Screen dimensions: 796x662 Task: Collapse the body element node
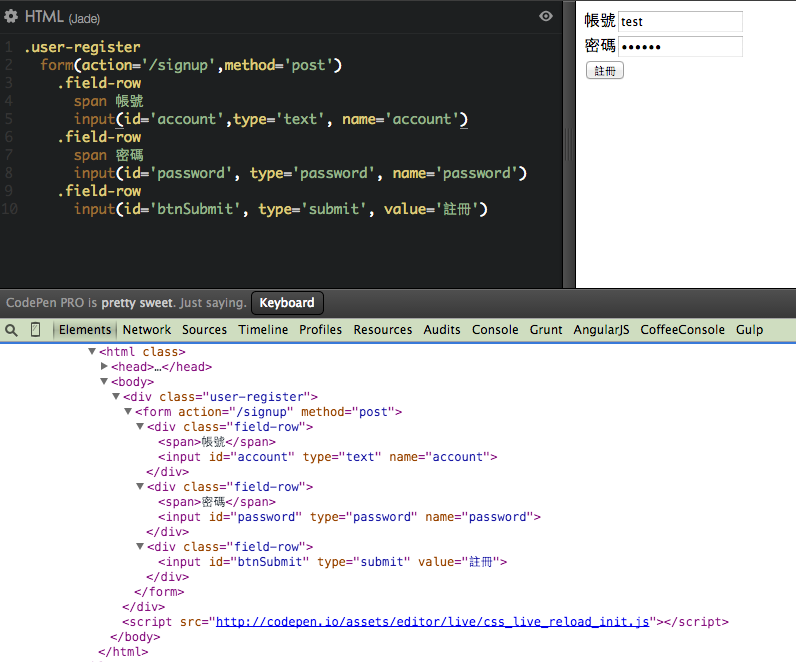click(x=104, y=382)
